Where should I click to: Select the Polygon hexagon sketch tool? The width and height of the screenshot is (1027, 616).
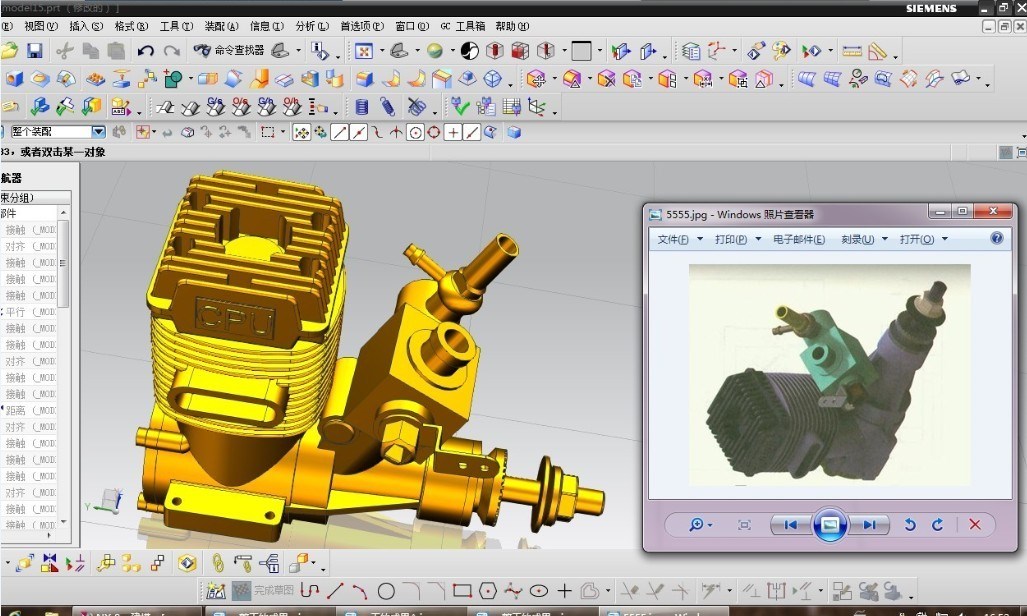point(488,590)
